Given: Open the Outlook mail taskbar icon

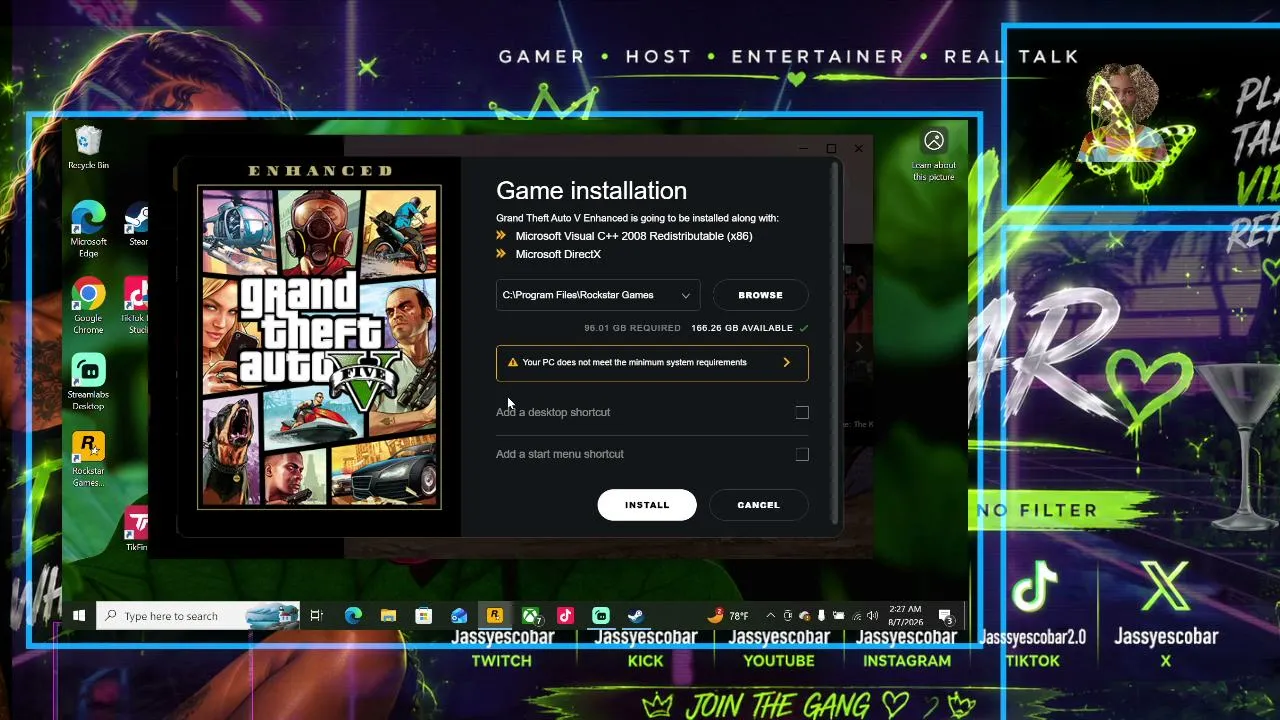Looking at the screenshot, I should pos(459,616).
